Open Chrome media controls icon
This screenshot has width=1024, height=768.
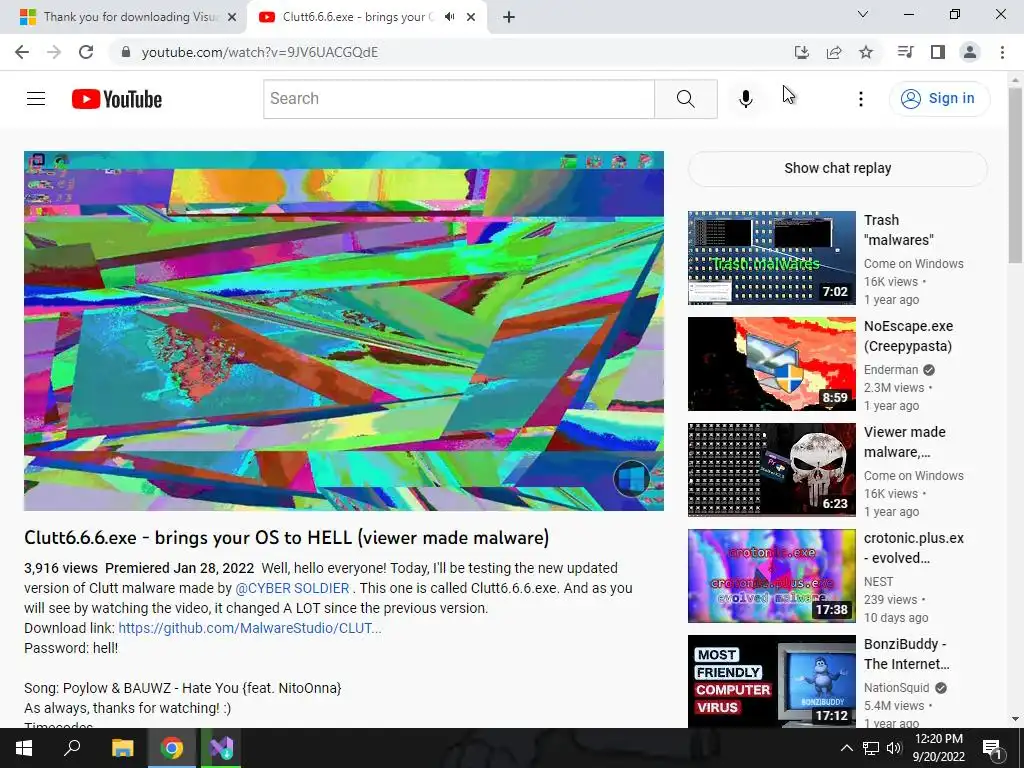(905, 52)
